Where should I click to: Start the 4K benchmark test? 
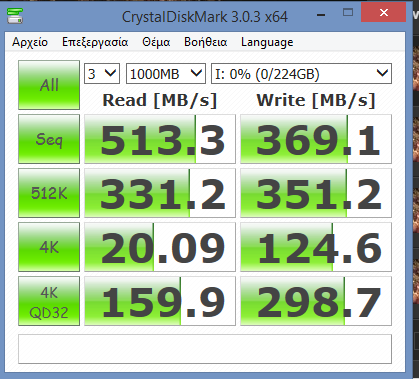click(49, 247)
